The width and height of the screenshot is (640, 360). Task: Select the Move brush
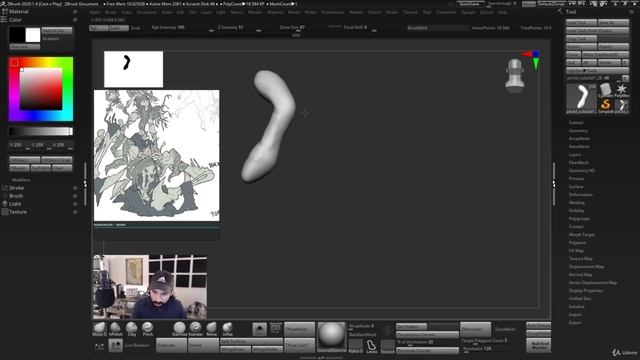tap(211, 329)
